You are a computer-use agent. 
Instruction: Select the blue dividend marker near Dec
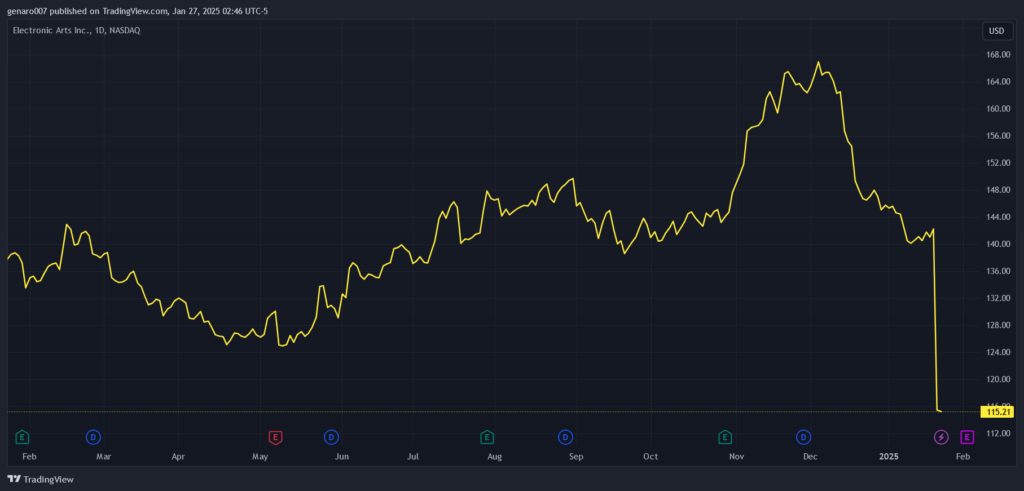[x=803, y=437]
